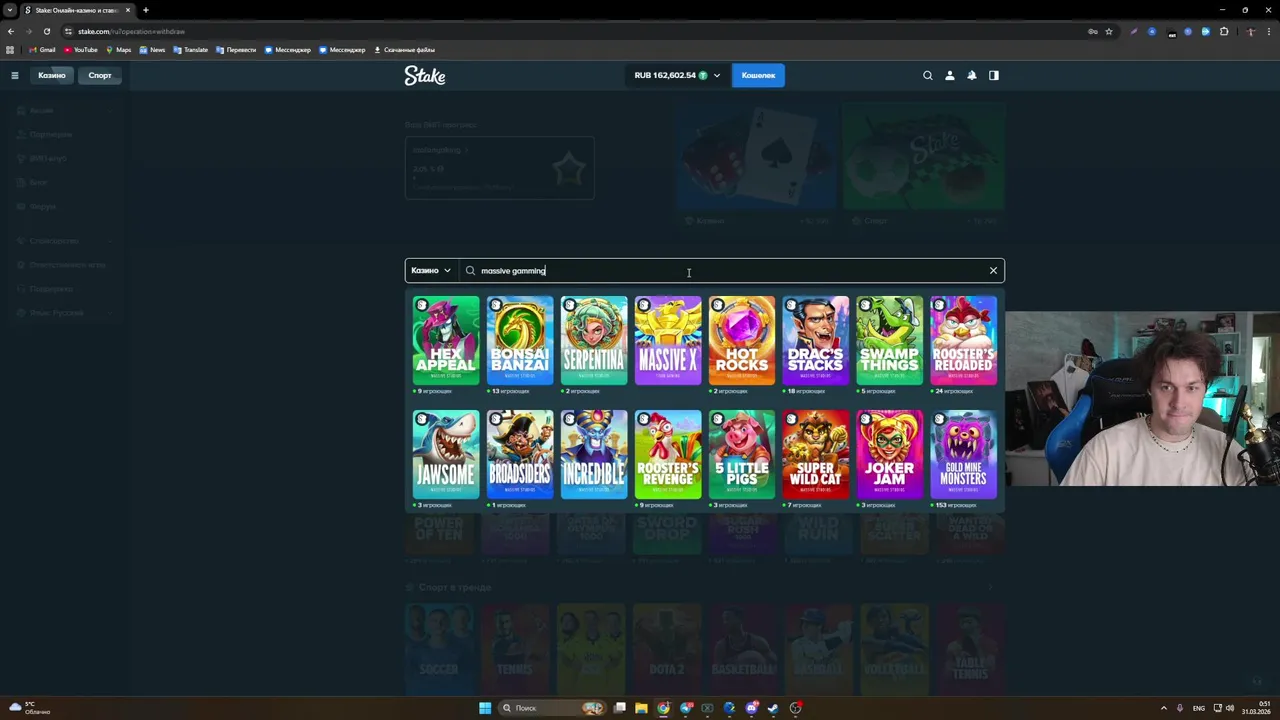Open the Translate bookmark
Screen dimensions: 1280x720
coord(190,49)
